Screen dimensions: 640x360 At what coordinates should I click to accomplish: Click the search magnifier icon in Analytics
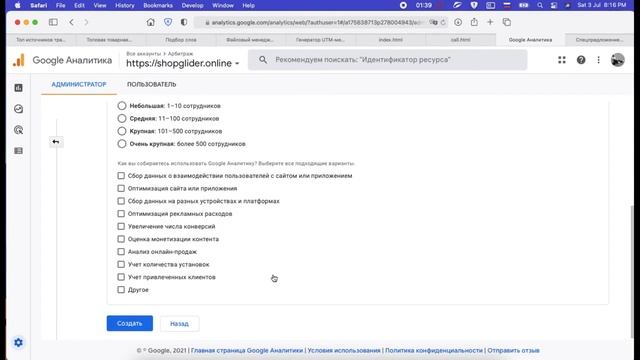click(263, 60)
